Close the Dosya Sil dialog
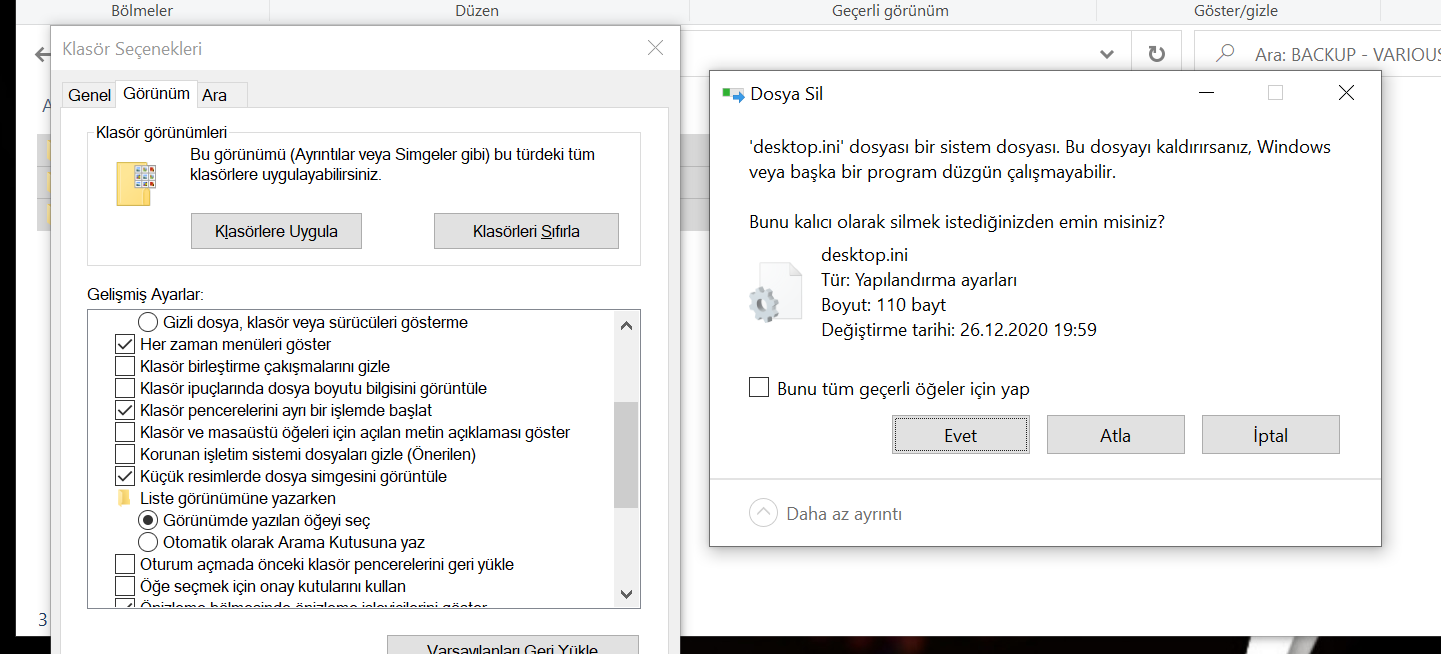This screenshot has height=654, width=1441. click(x=1346, y=93)
